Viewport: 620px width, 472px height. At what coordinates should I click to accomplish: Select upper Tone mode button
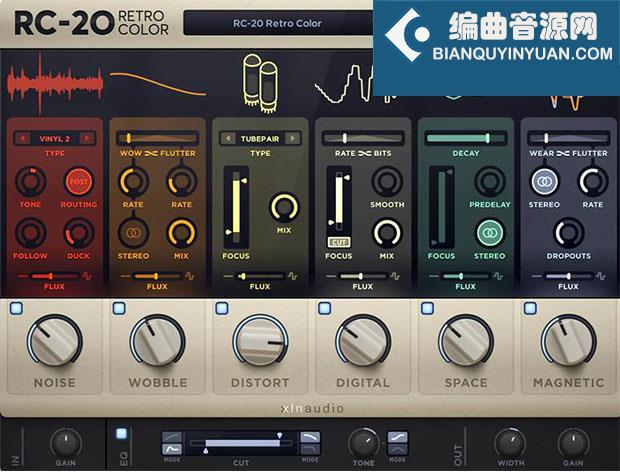coord(397,437)
